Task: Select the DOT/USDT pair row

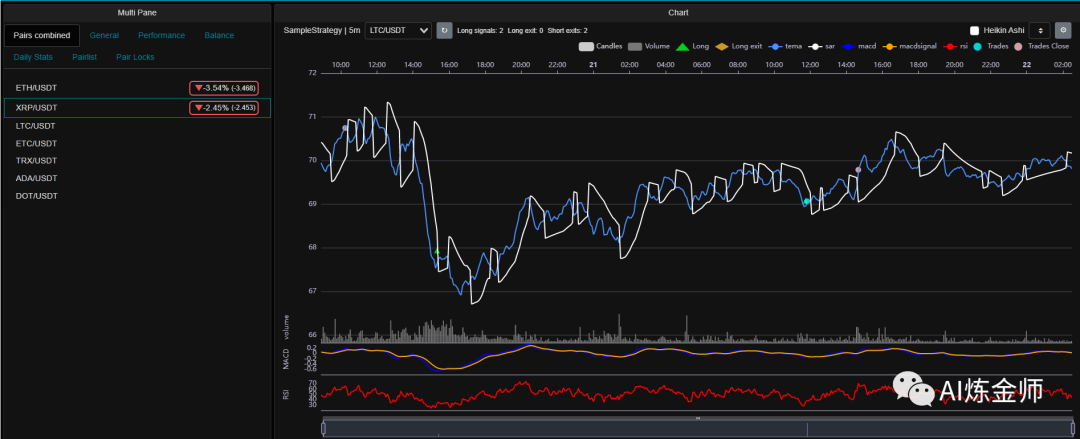Action: pos(137,196)
